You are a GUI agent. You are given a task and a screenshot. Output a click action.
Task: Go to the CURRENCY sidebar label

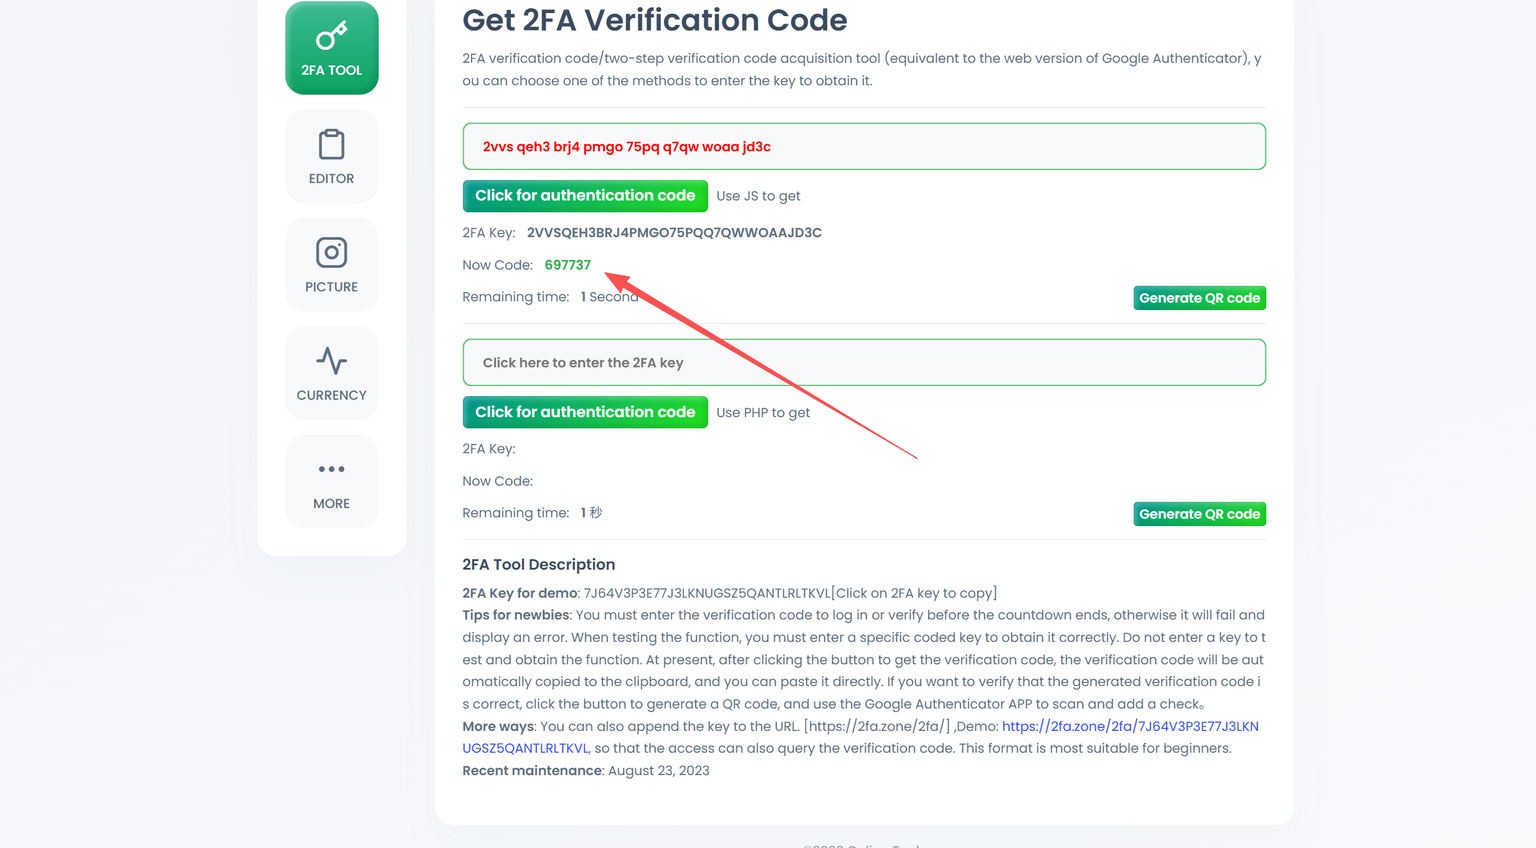(x=331, y=395)
